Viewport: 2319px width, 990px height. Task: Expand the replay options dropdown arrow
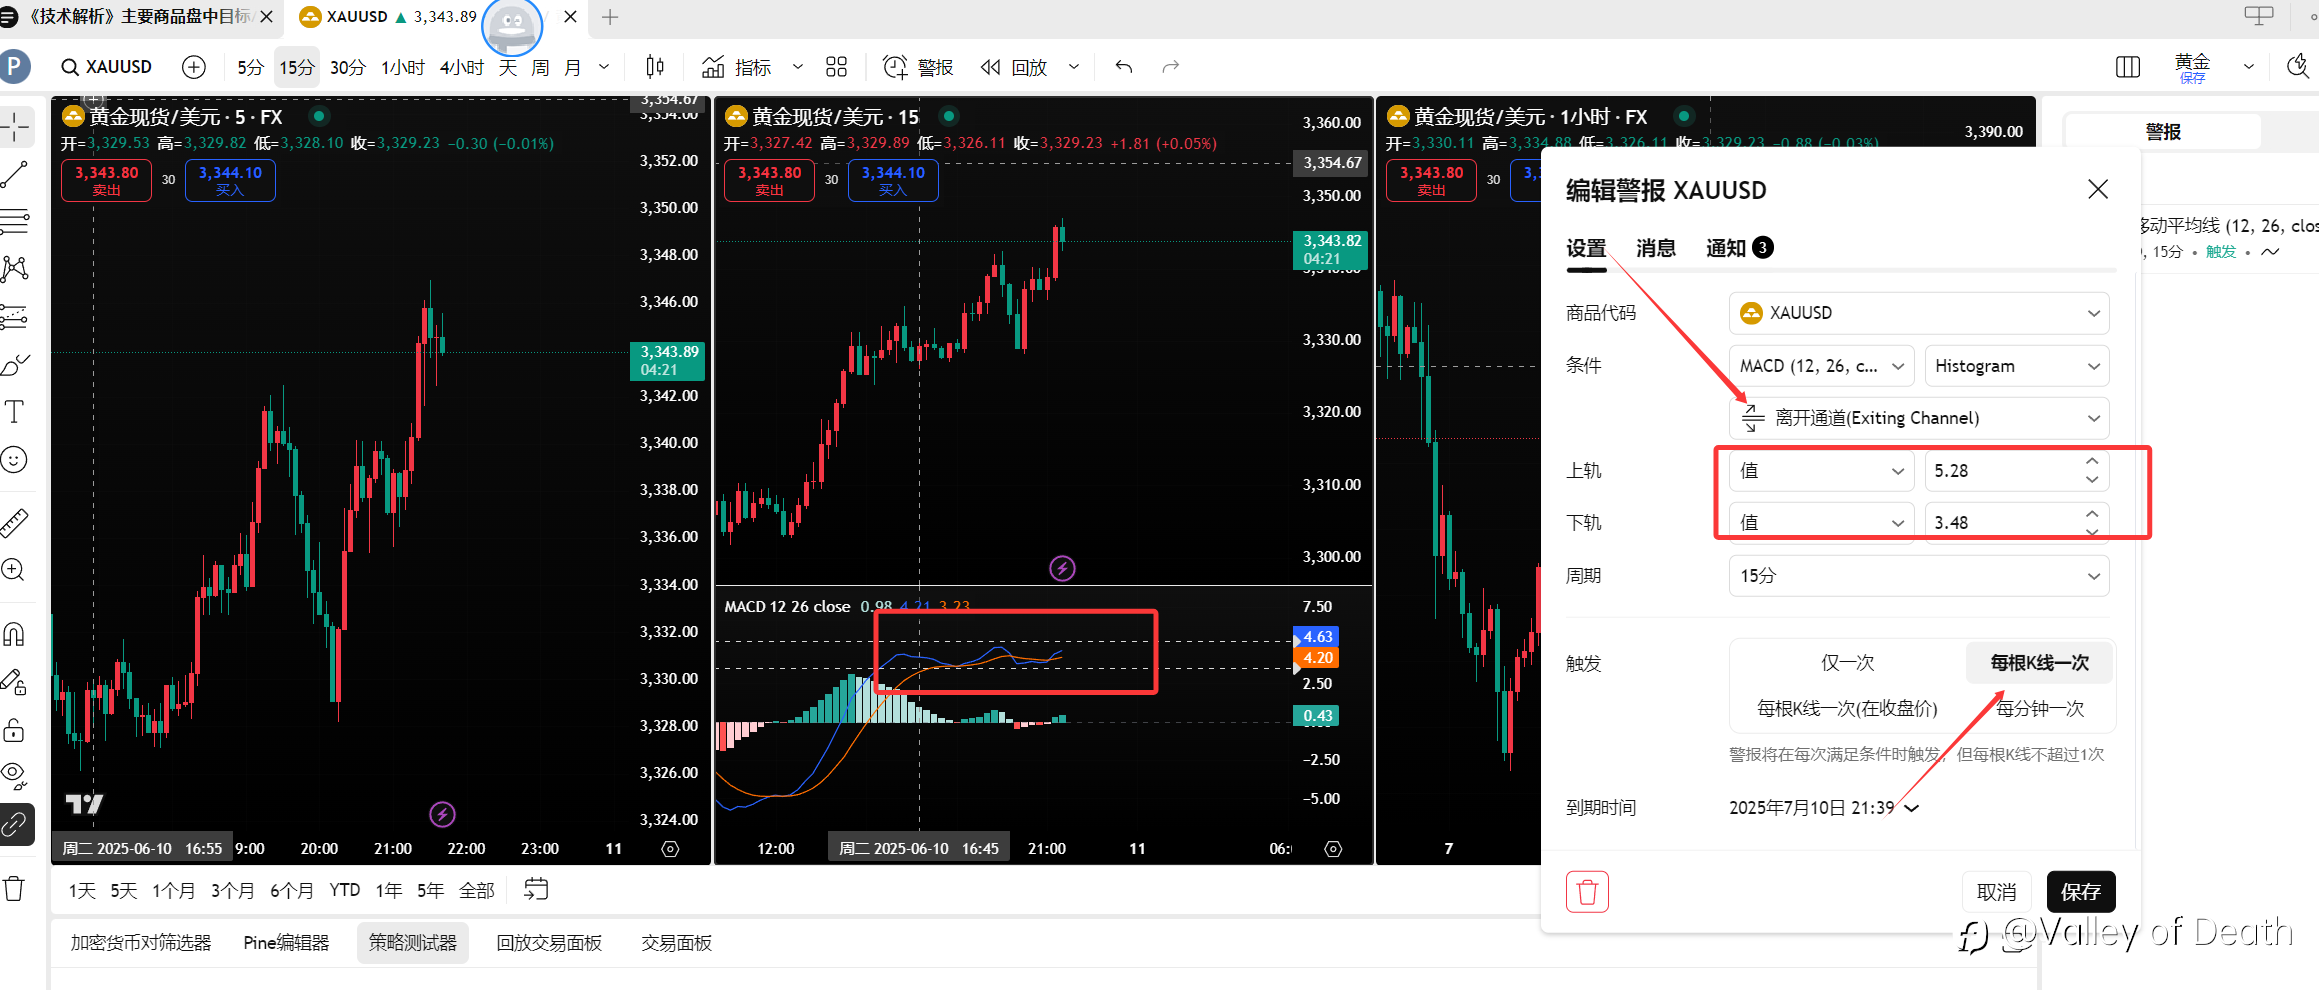click(1074, 67)
